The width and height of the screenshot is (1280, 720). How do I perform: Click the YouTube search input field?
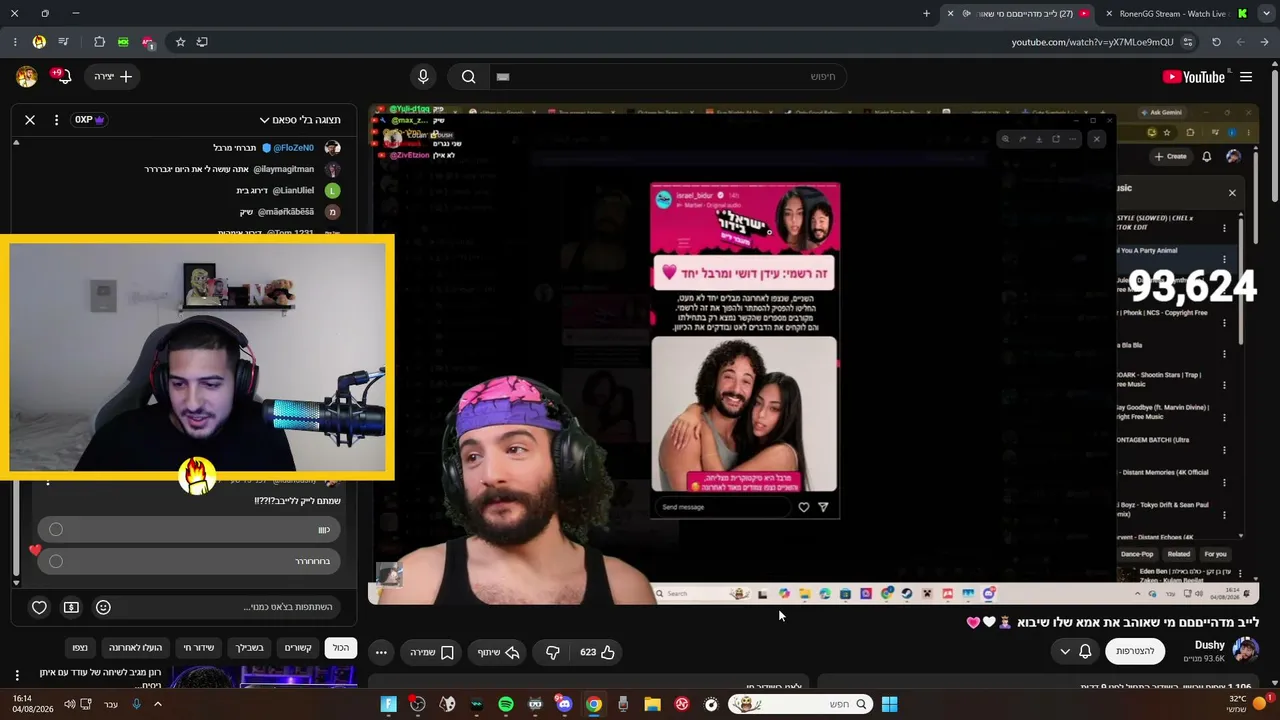[x=667, y=77]
